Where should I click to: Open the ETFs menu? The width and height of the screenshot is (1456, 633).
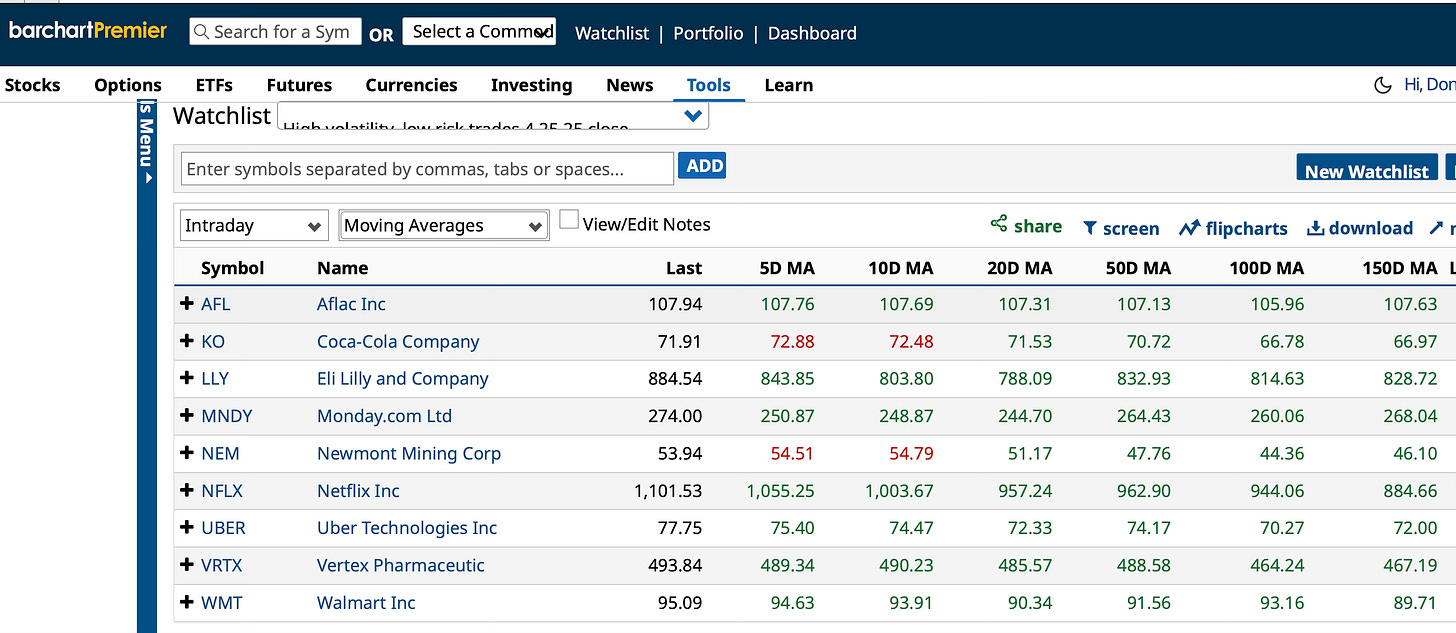pyautogui.click(x=214, y=85)
